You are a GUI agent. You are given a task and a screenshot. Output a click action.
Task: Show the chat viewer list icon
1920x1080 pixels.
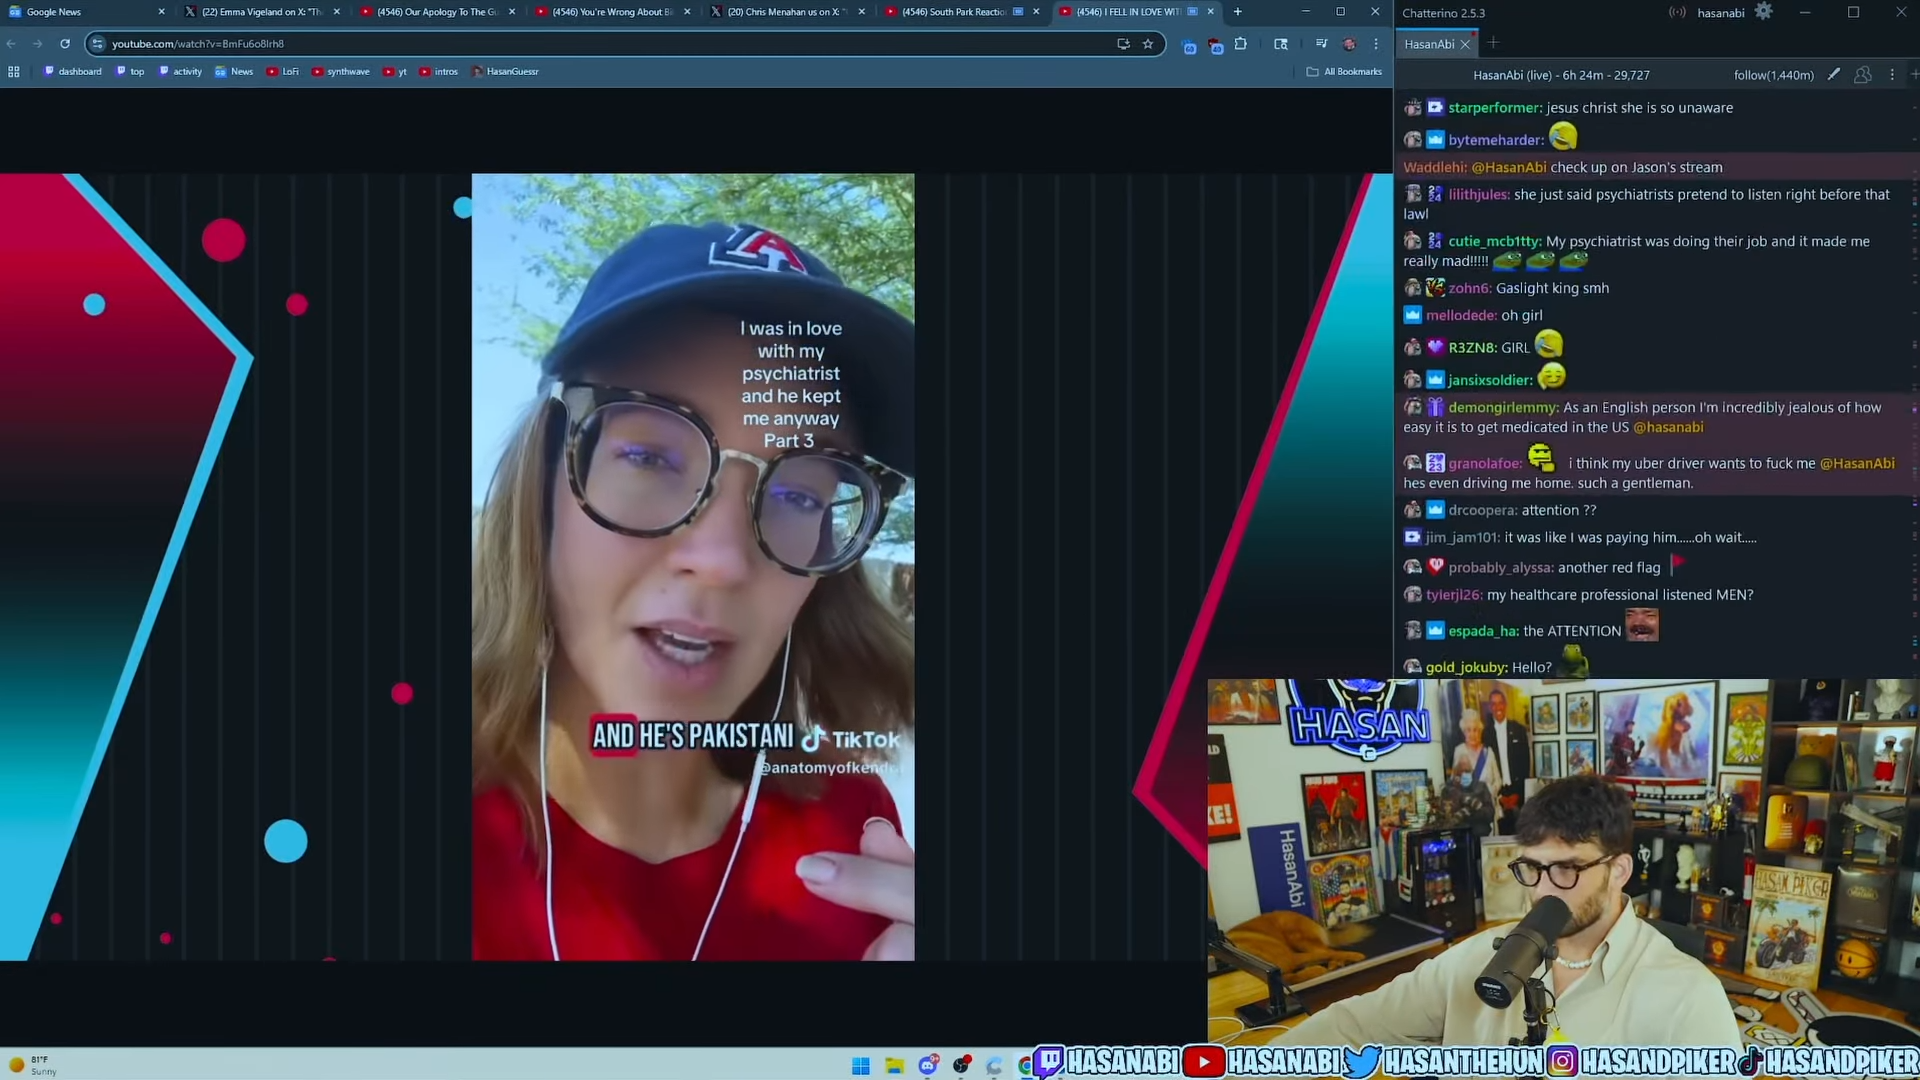(1863, 75)
